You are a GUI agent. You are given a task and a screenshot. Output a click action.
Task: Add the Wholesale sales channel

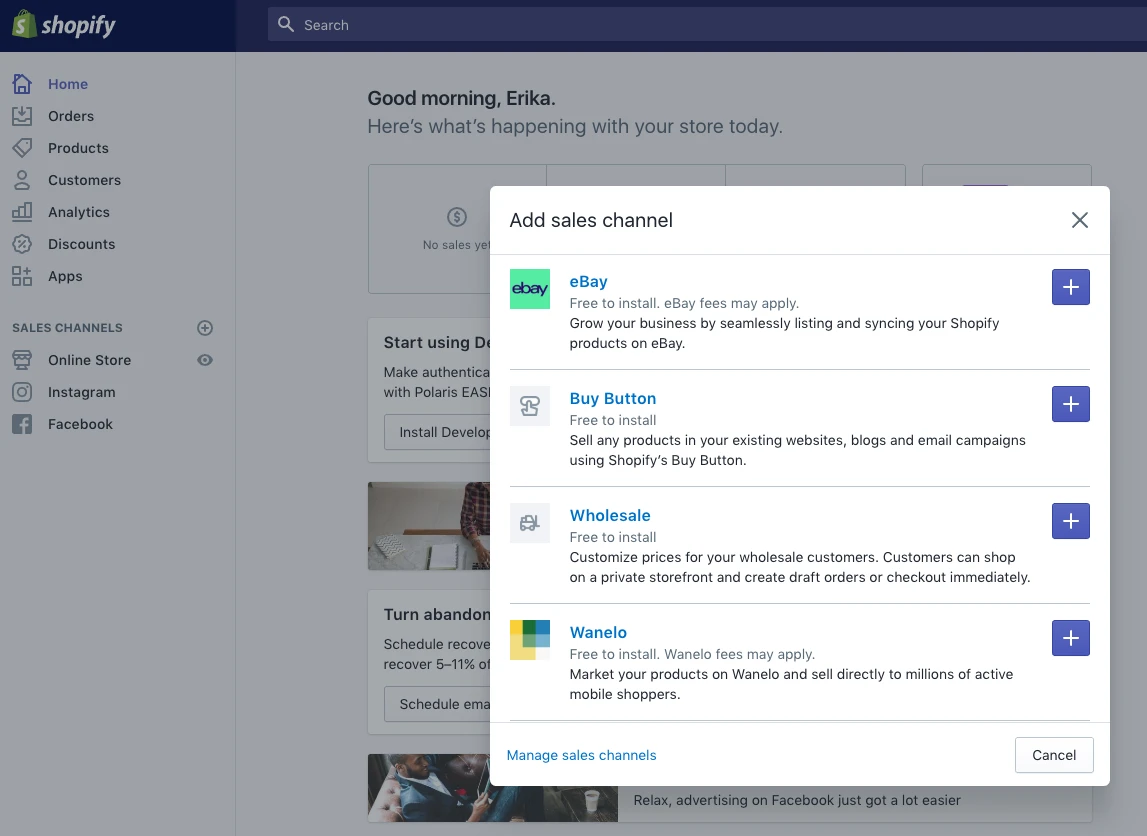[1071, 521]
